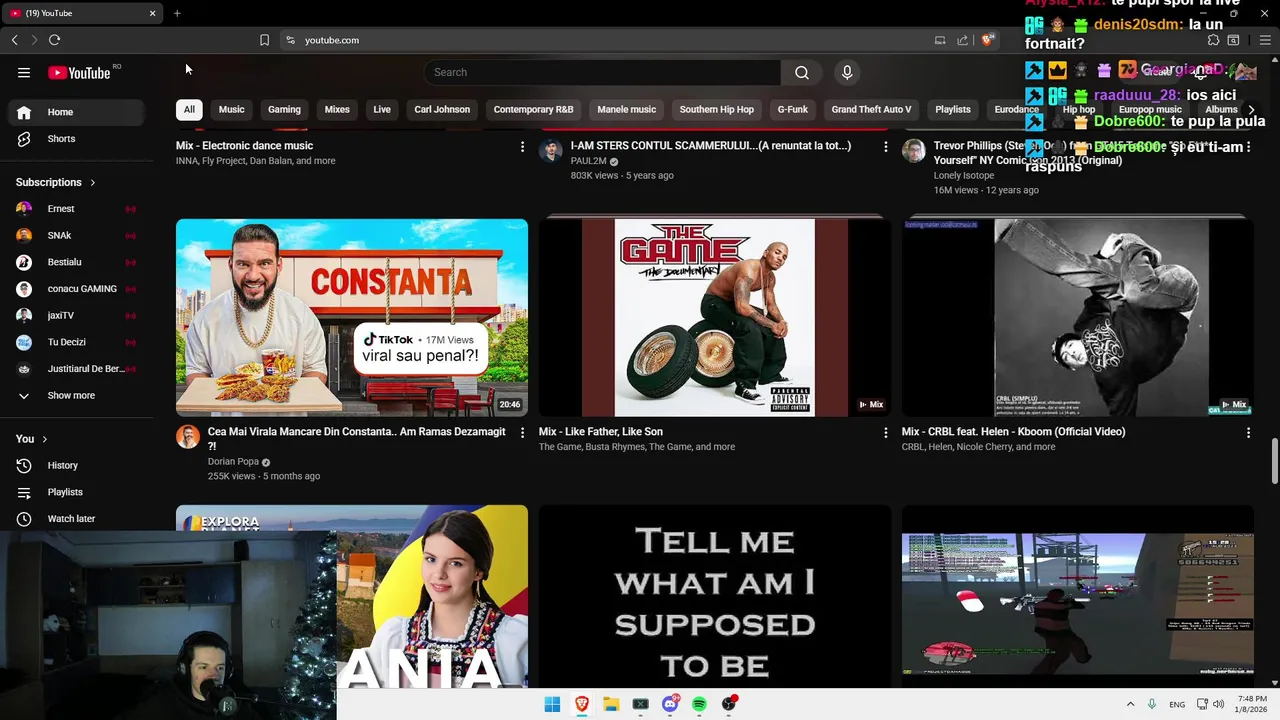Screen dimensions: 1280x720
Task: Select the Live filter chip
Action: 382,110
